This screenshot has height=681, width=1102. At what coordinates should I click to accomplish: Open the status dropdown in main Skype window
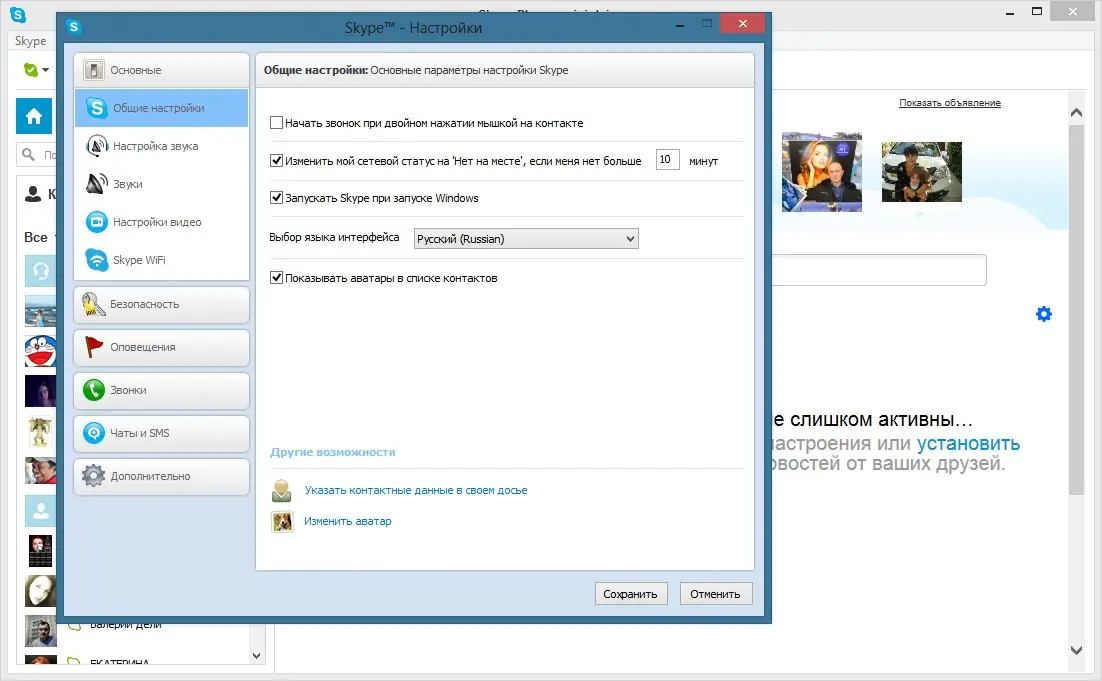[x=36, y=70]
